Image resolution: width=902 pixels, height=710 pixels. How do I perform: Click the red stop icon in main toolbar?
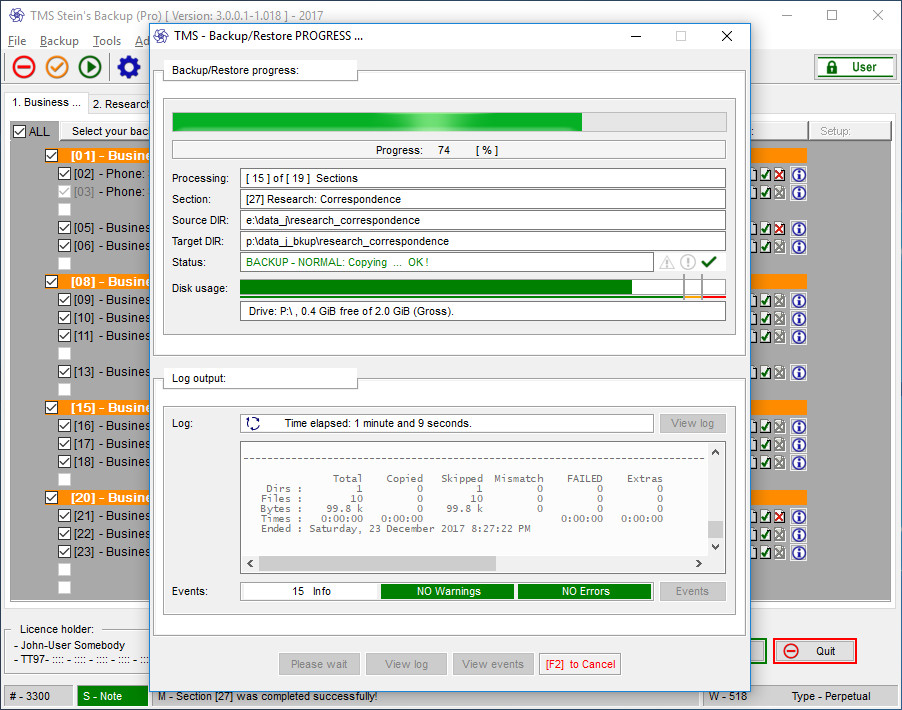click(x=24, y=67)
